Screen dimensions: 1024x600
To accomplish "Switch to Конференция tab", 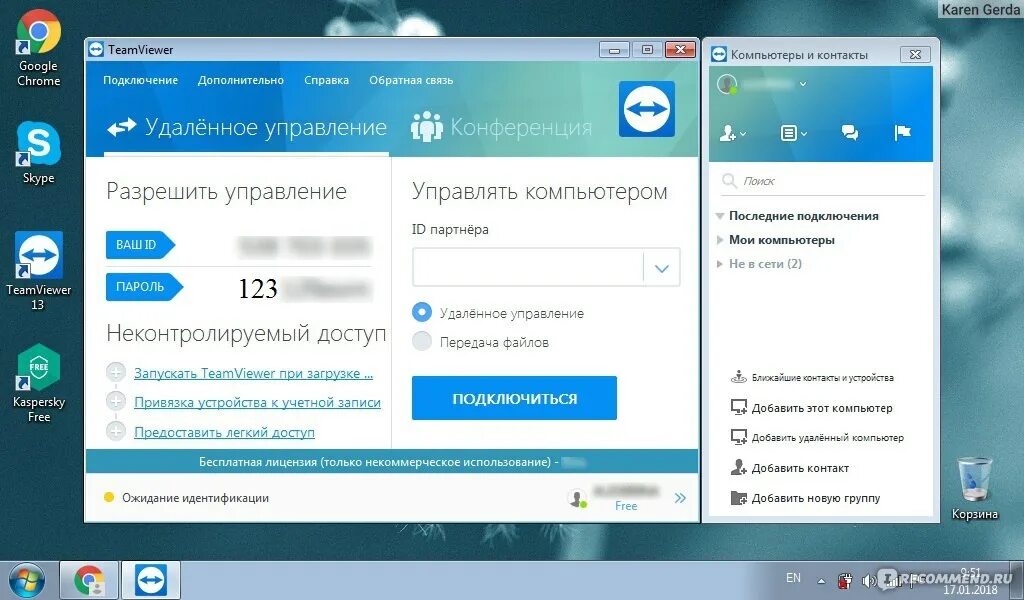I will (502, 127).
